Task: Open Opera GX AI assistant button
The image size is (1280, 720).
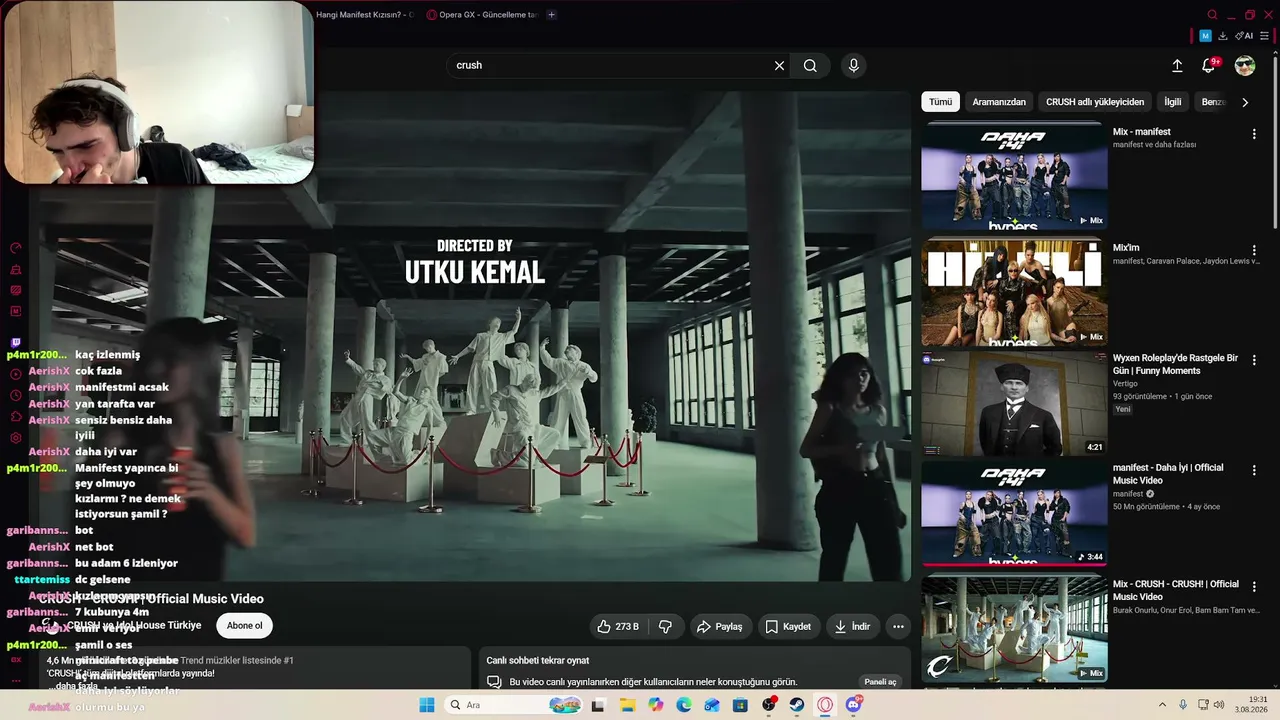Action: coord(1245,36)
